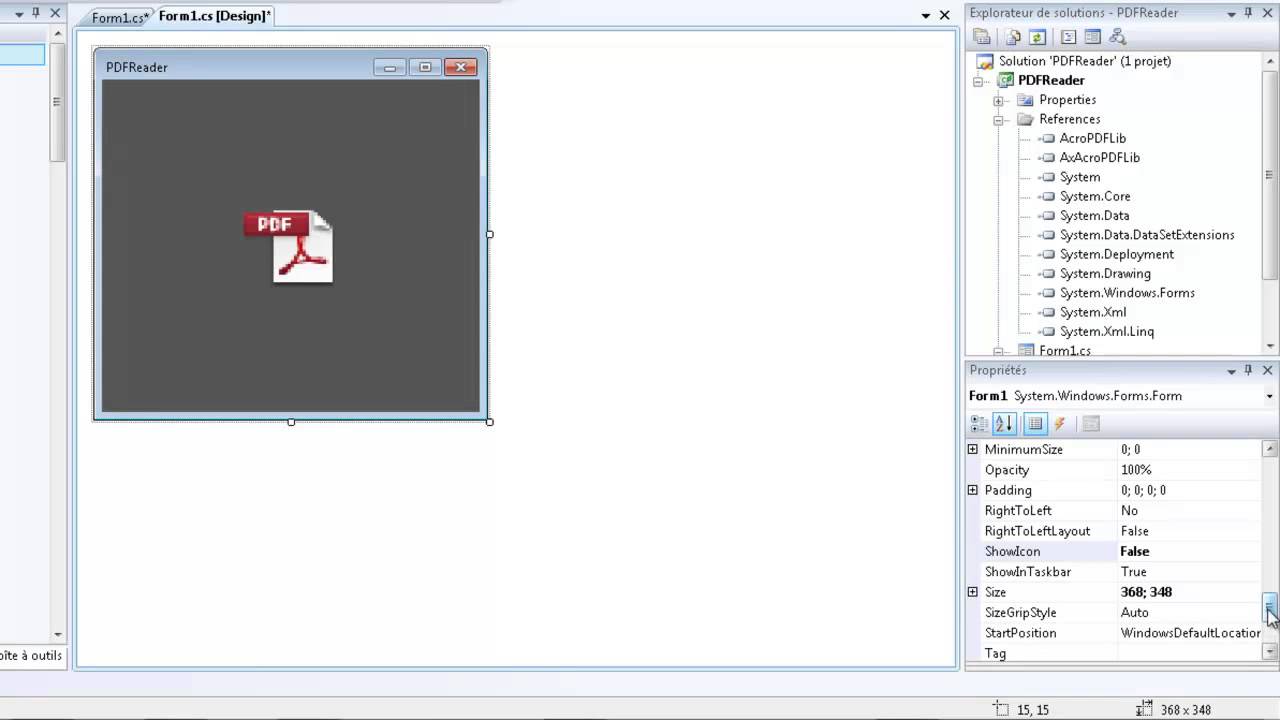
Task: Click the View Code icon in Solution Explorer
Action: [x=1068, y=37]
